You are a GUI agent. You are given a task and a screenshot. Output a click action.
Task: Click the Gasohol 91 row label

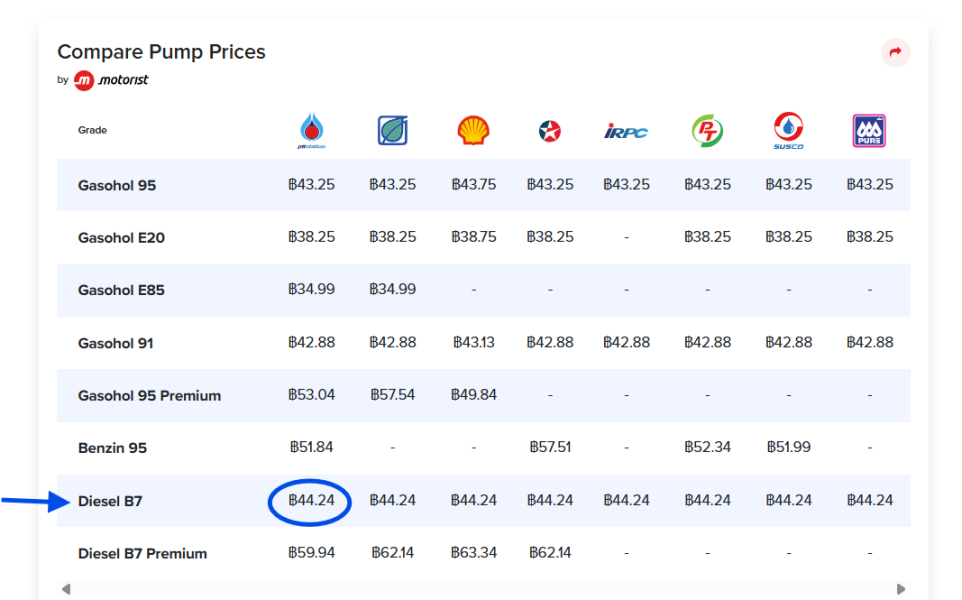(x=115, y=343)
